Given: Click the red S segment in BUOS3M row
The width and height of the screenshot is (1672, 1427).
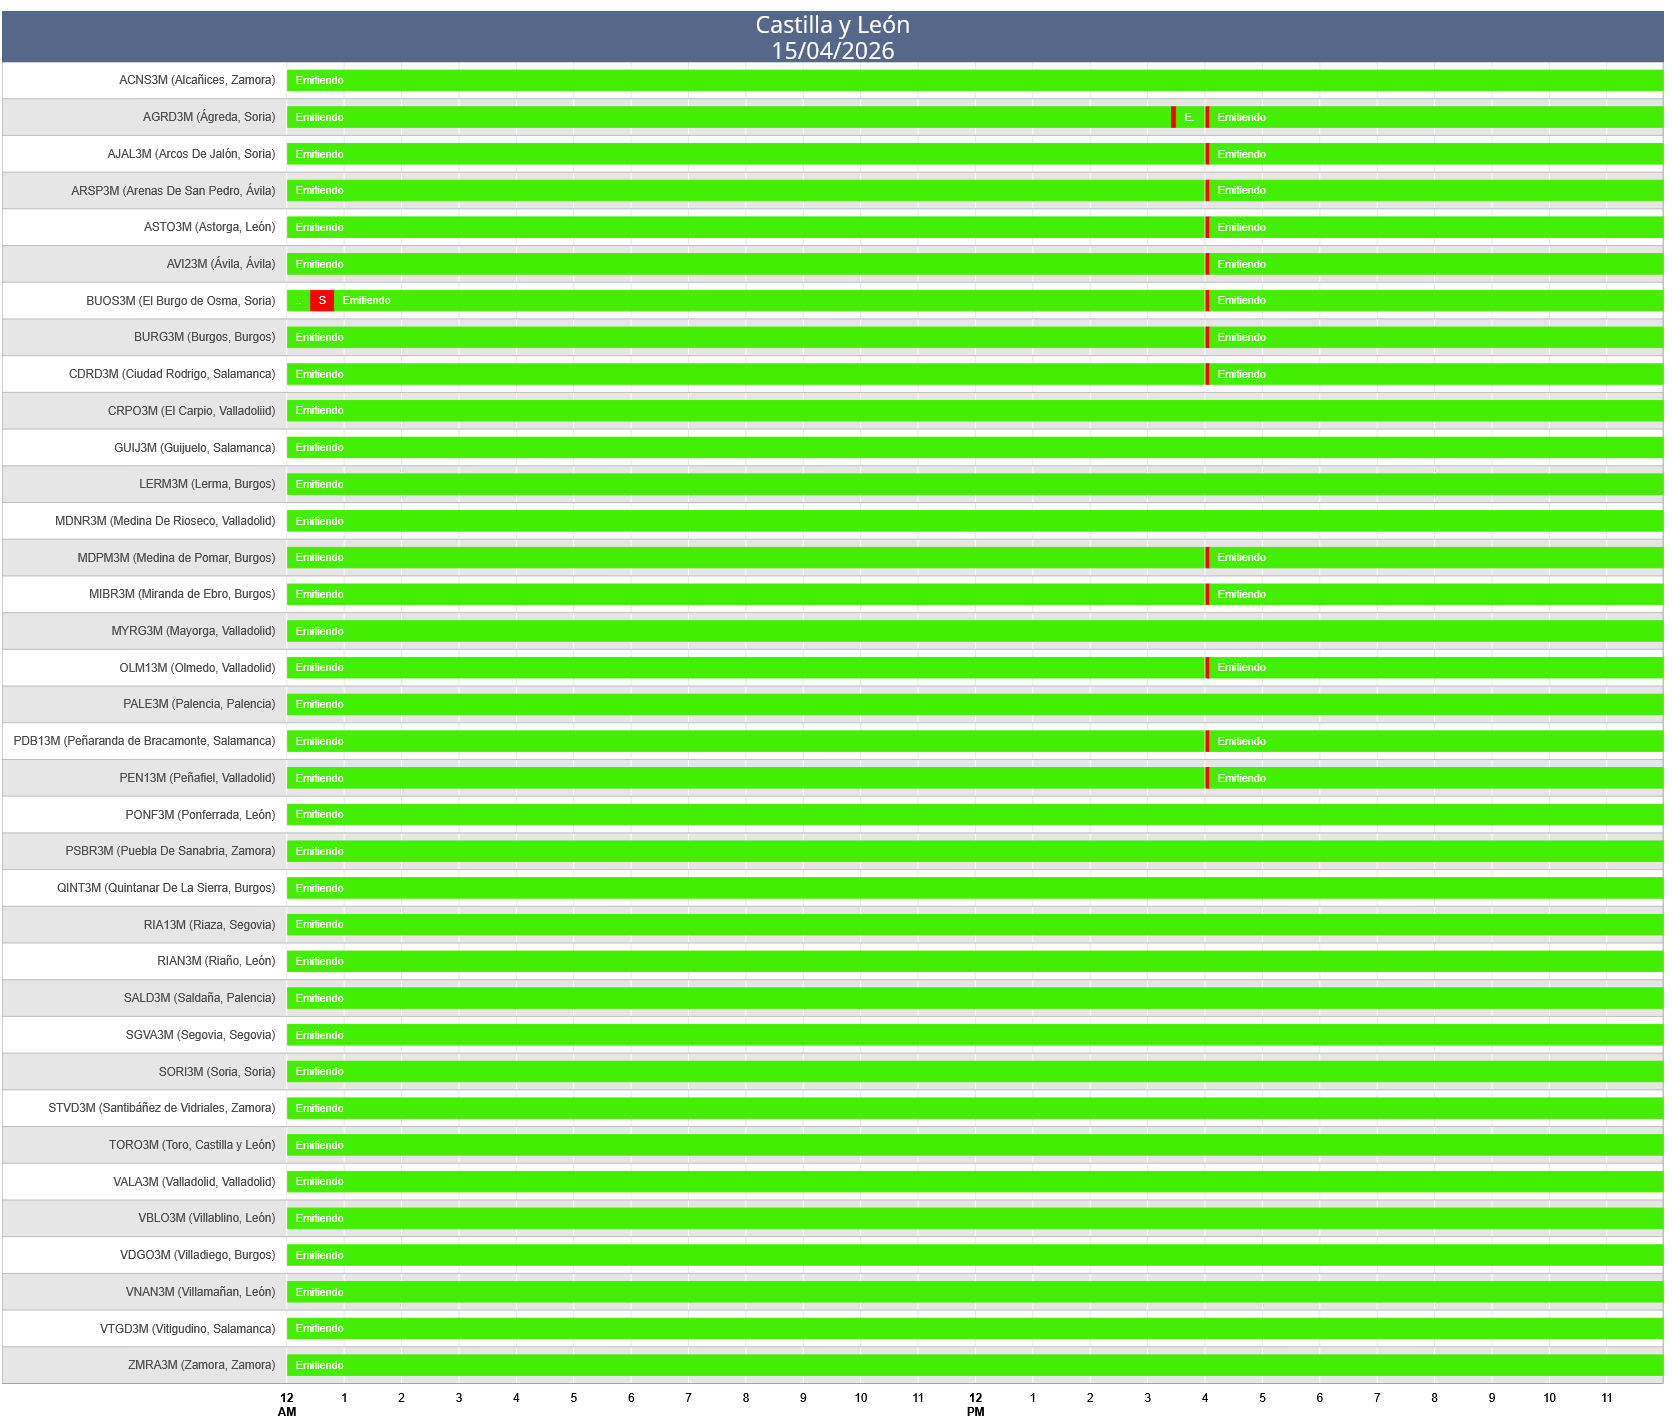Looking at the screenshot, I should 321,301.
